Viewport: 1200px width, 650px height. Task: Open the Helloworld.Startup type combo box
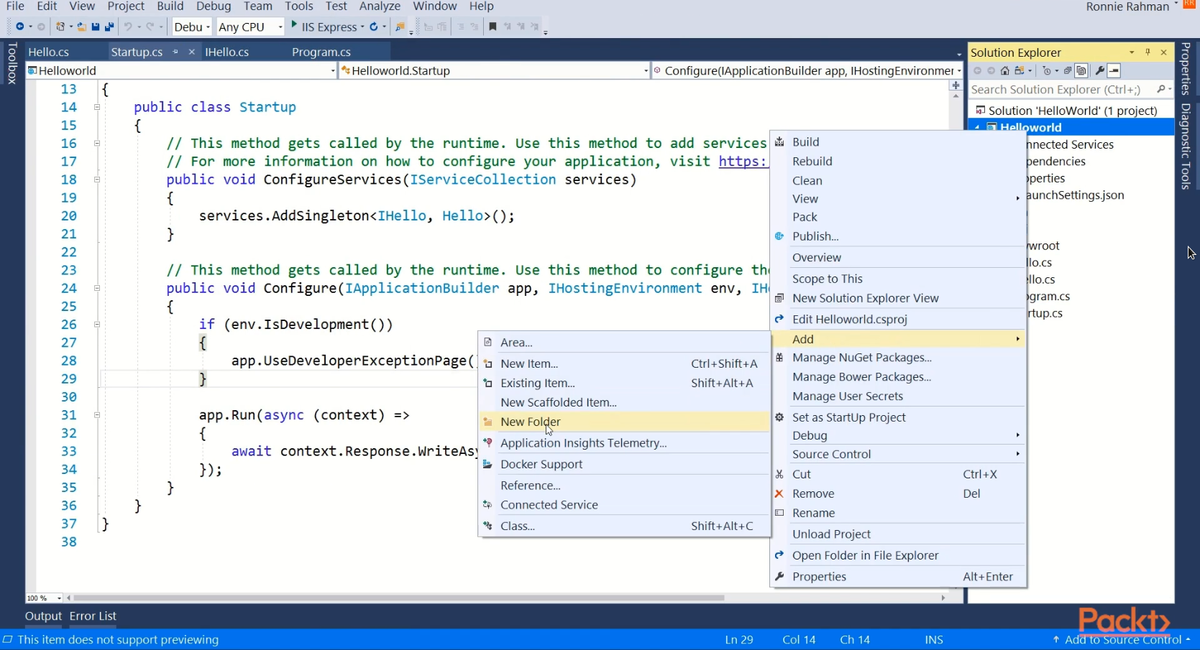pos(495,71)
